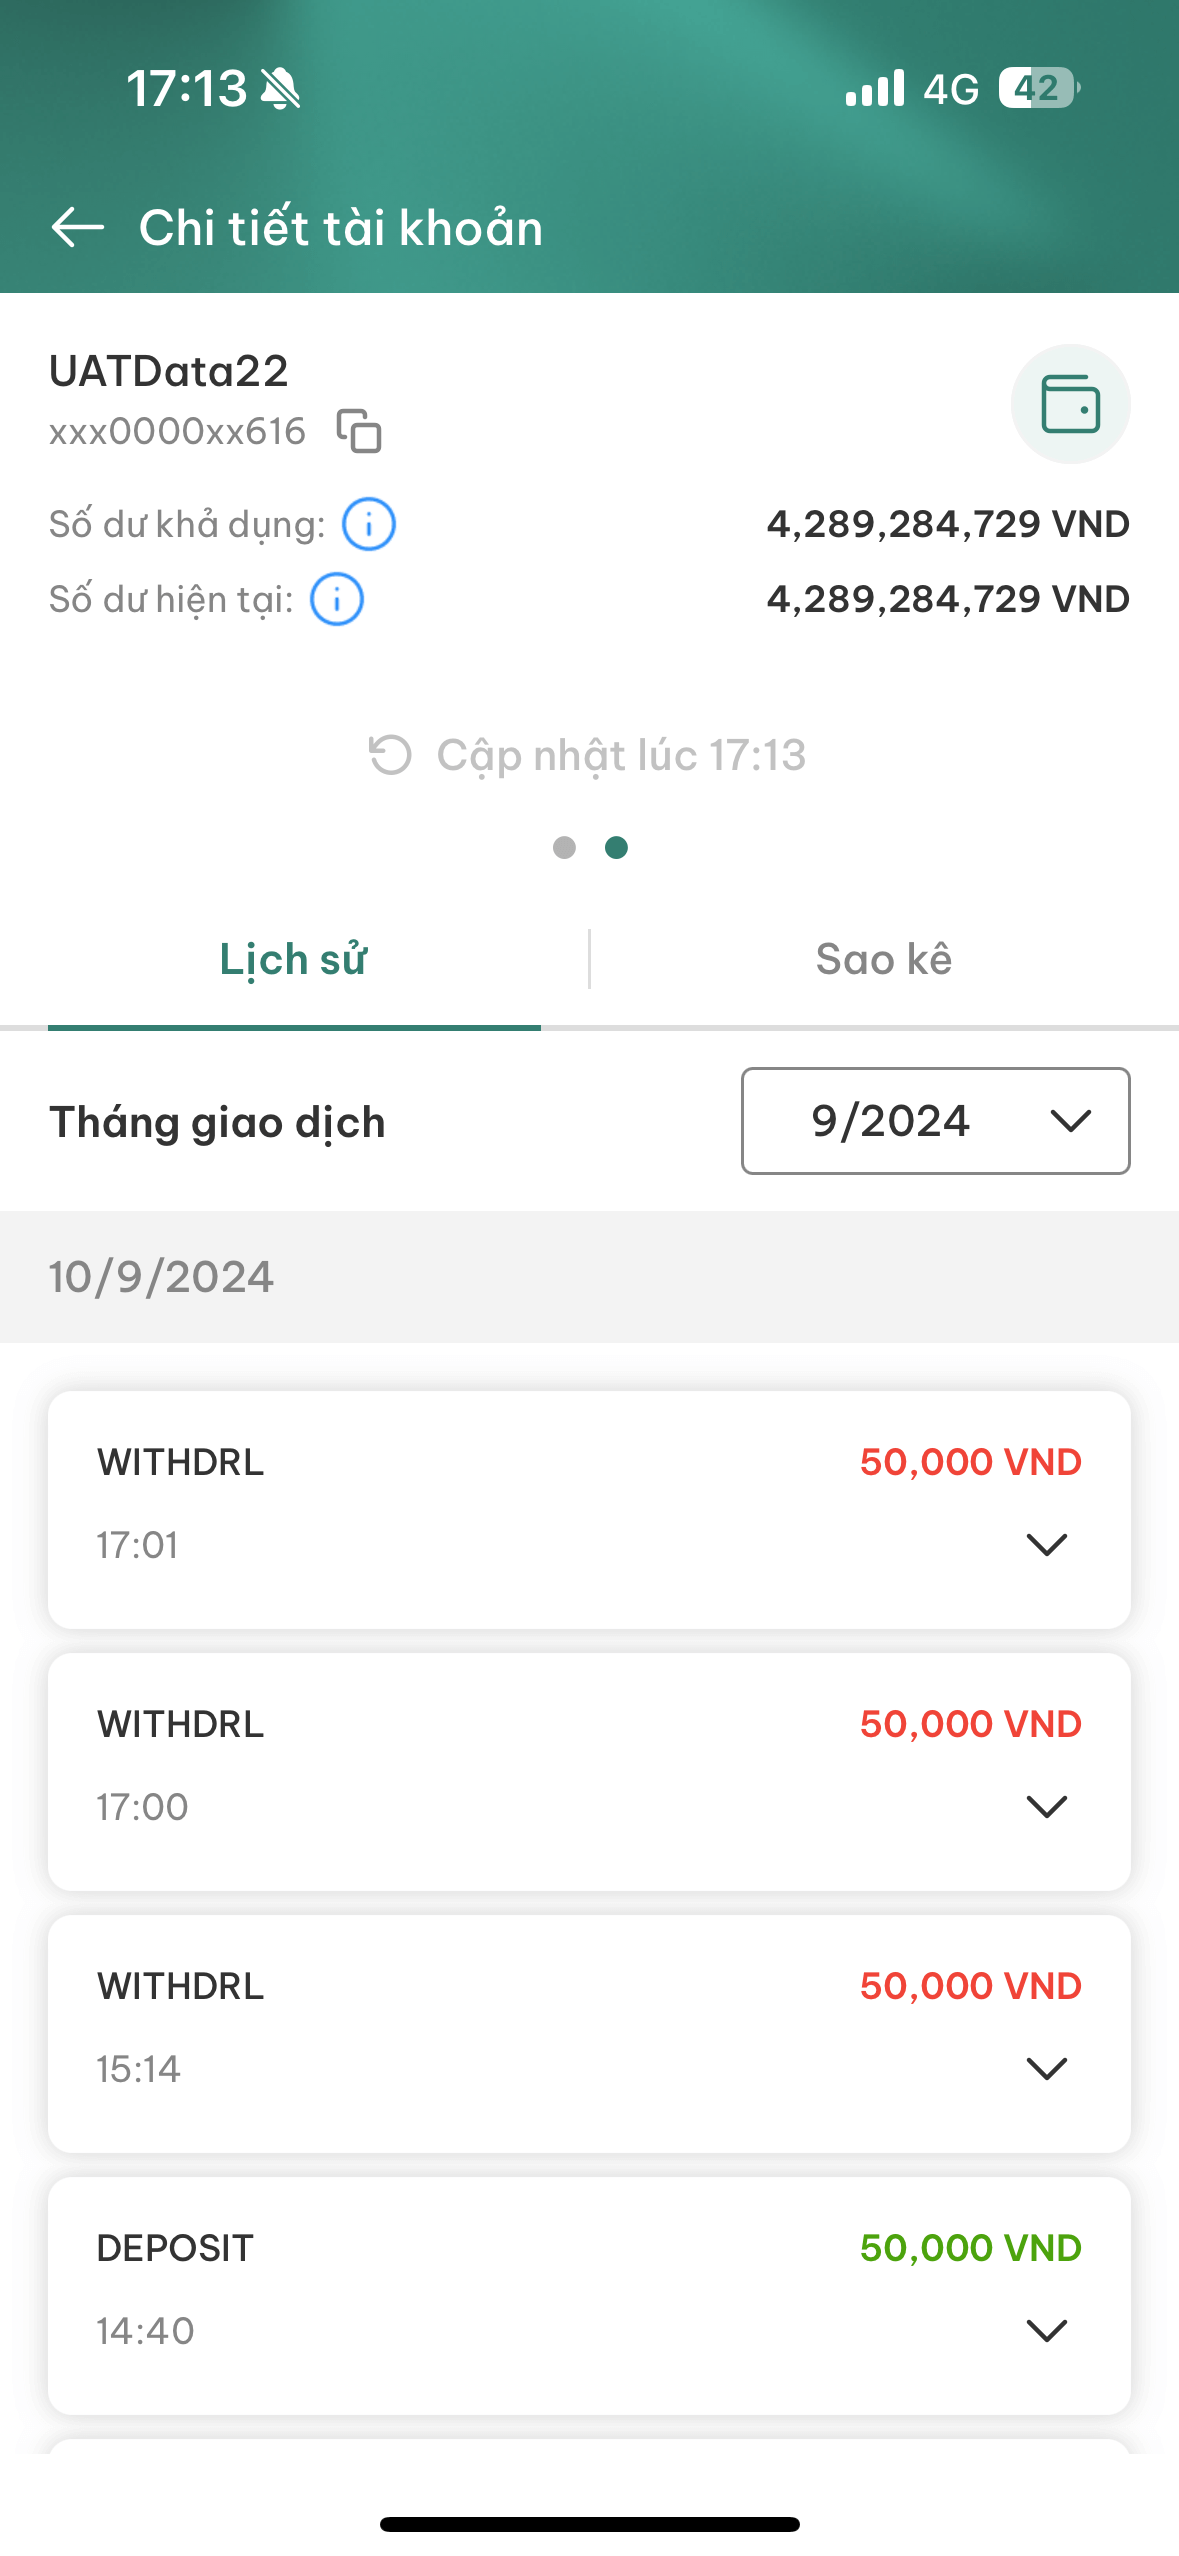This screenshot has width=1179, height=2556.
Task: Switch to the Lịch sử tab
Action: (x=294, y=960)
